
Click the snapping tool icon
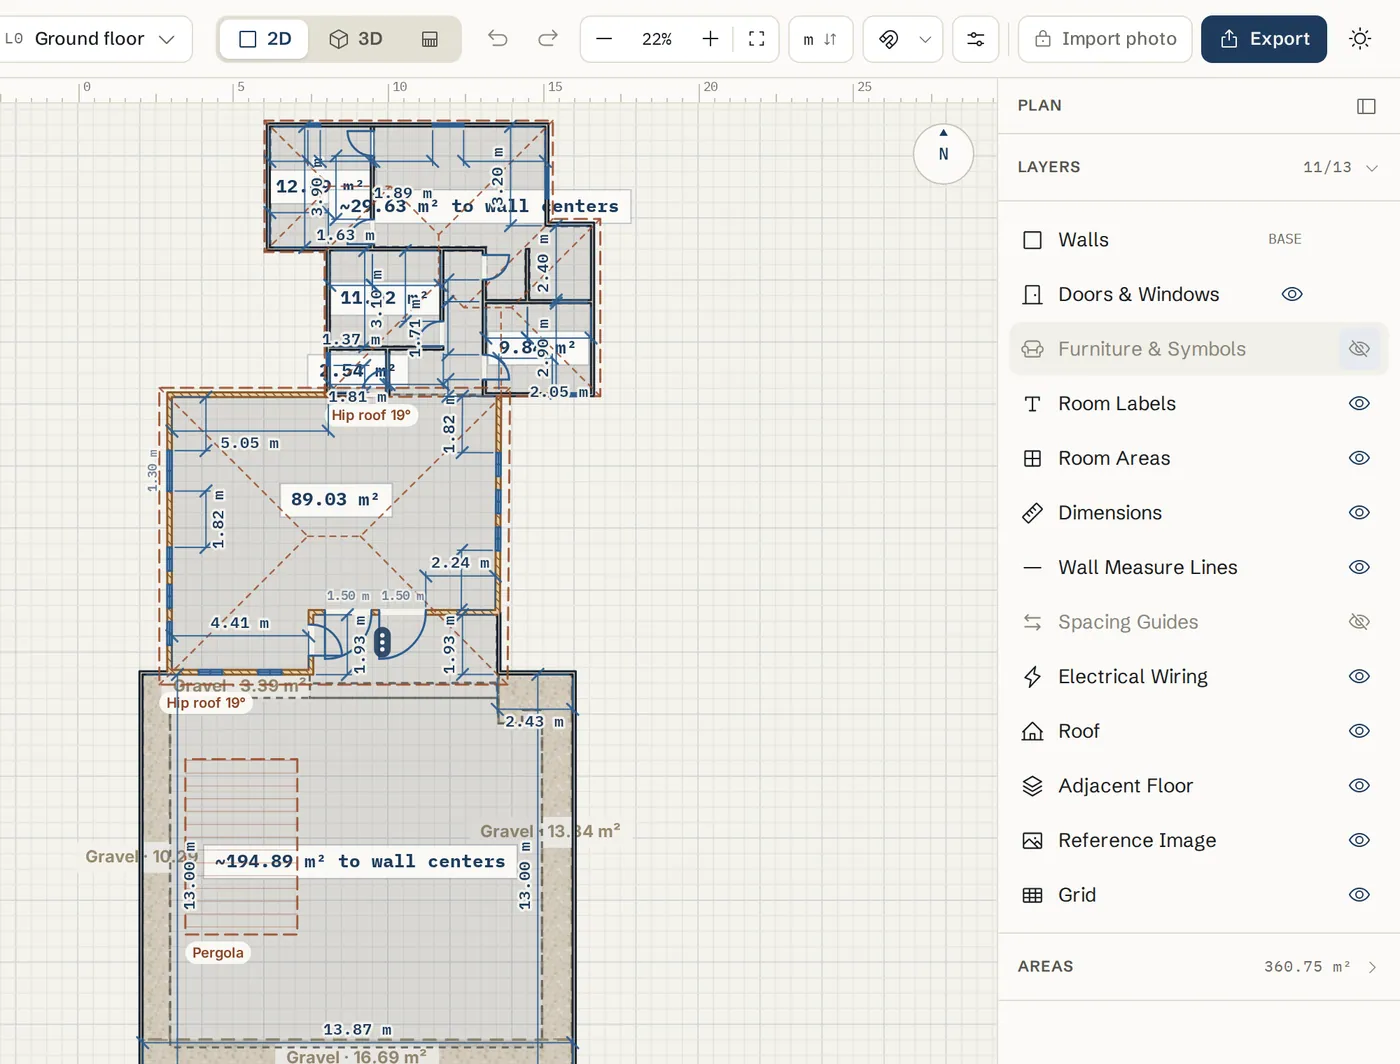click(888, 39)
